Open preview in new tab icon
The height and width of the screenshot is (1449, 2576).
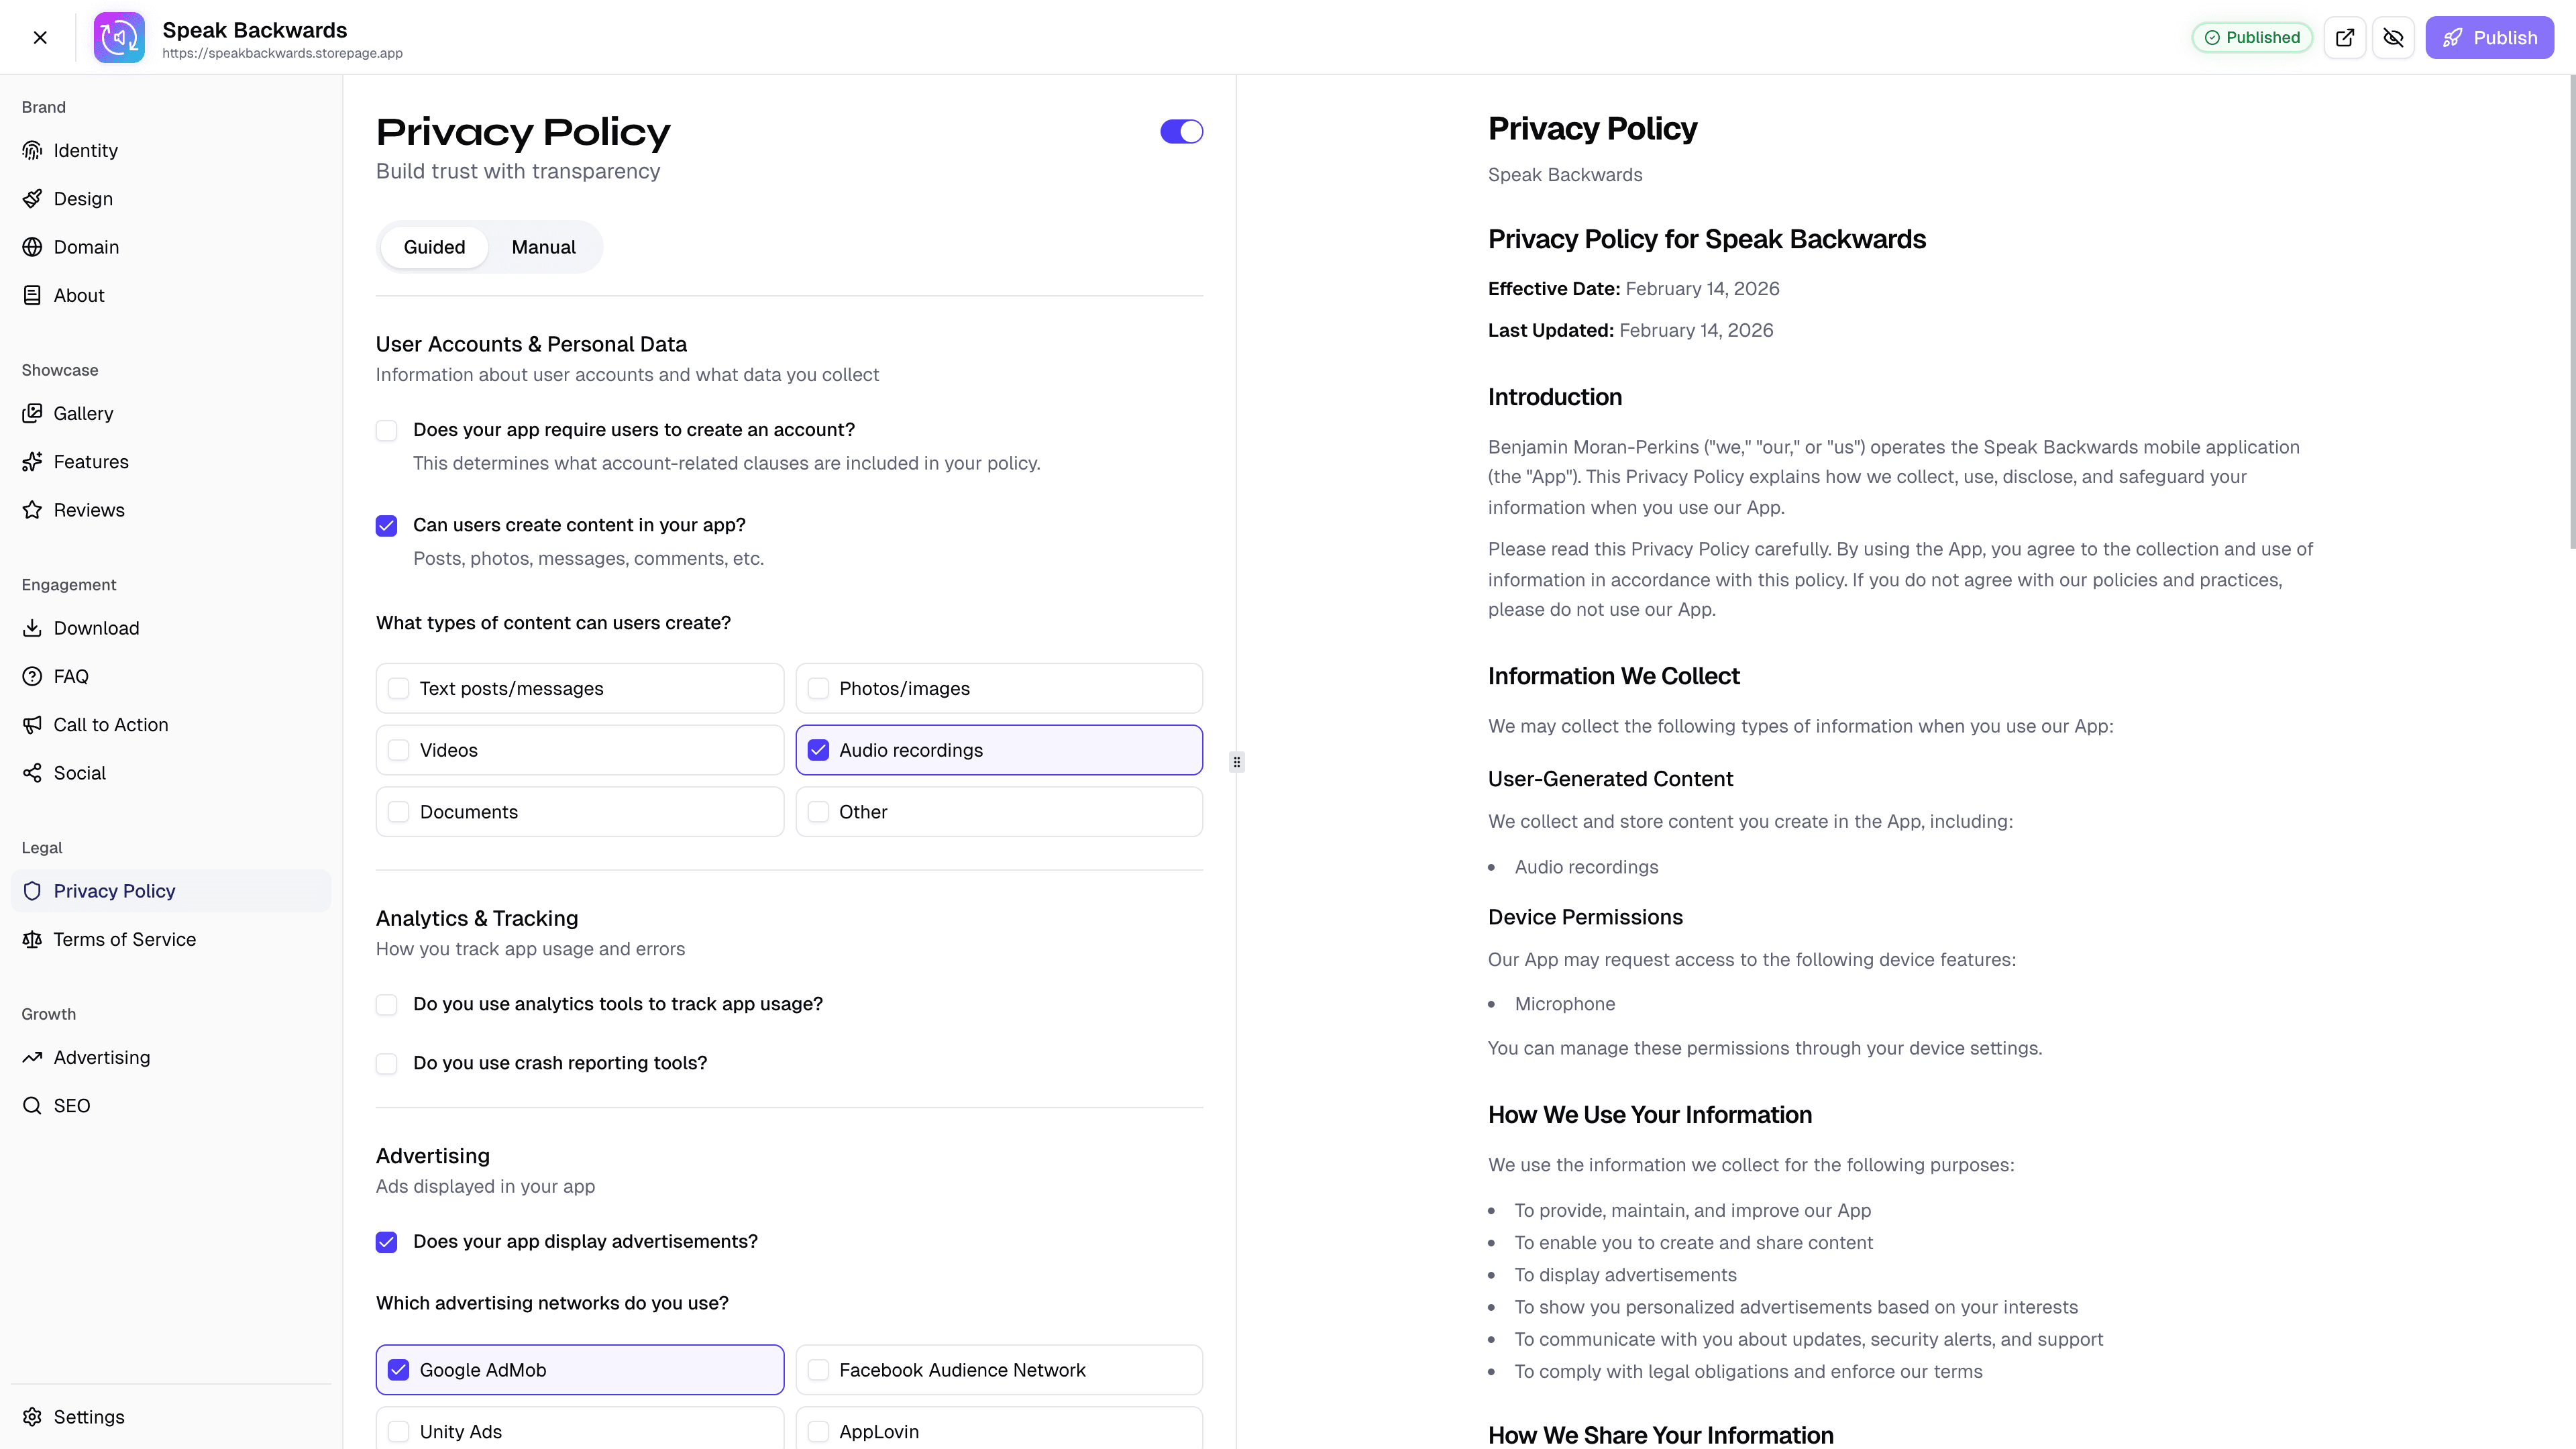(2345, 37)
